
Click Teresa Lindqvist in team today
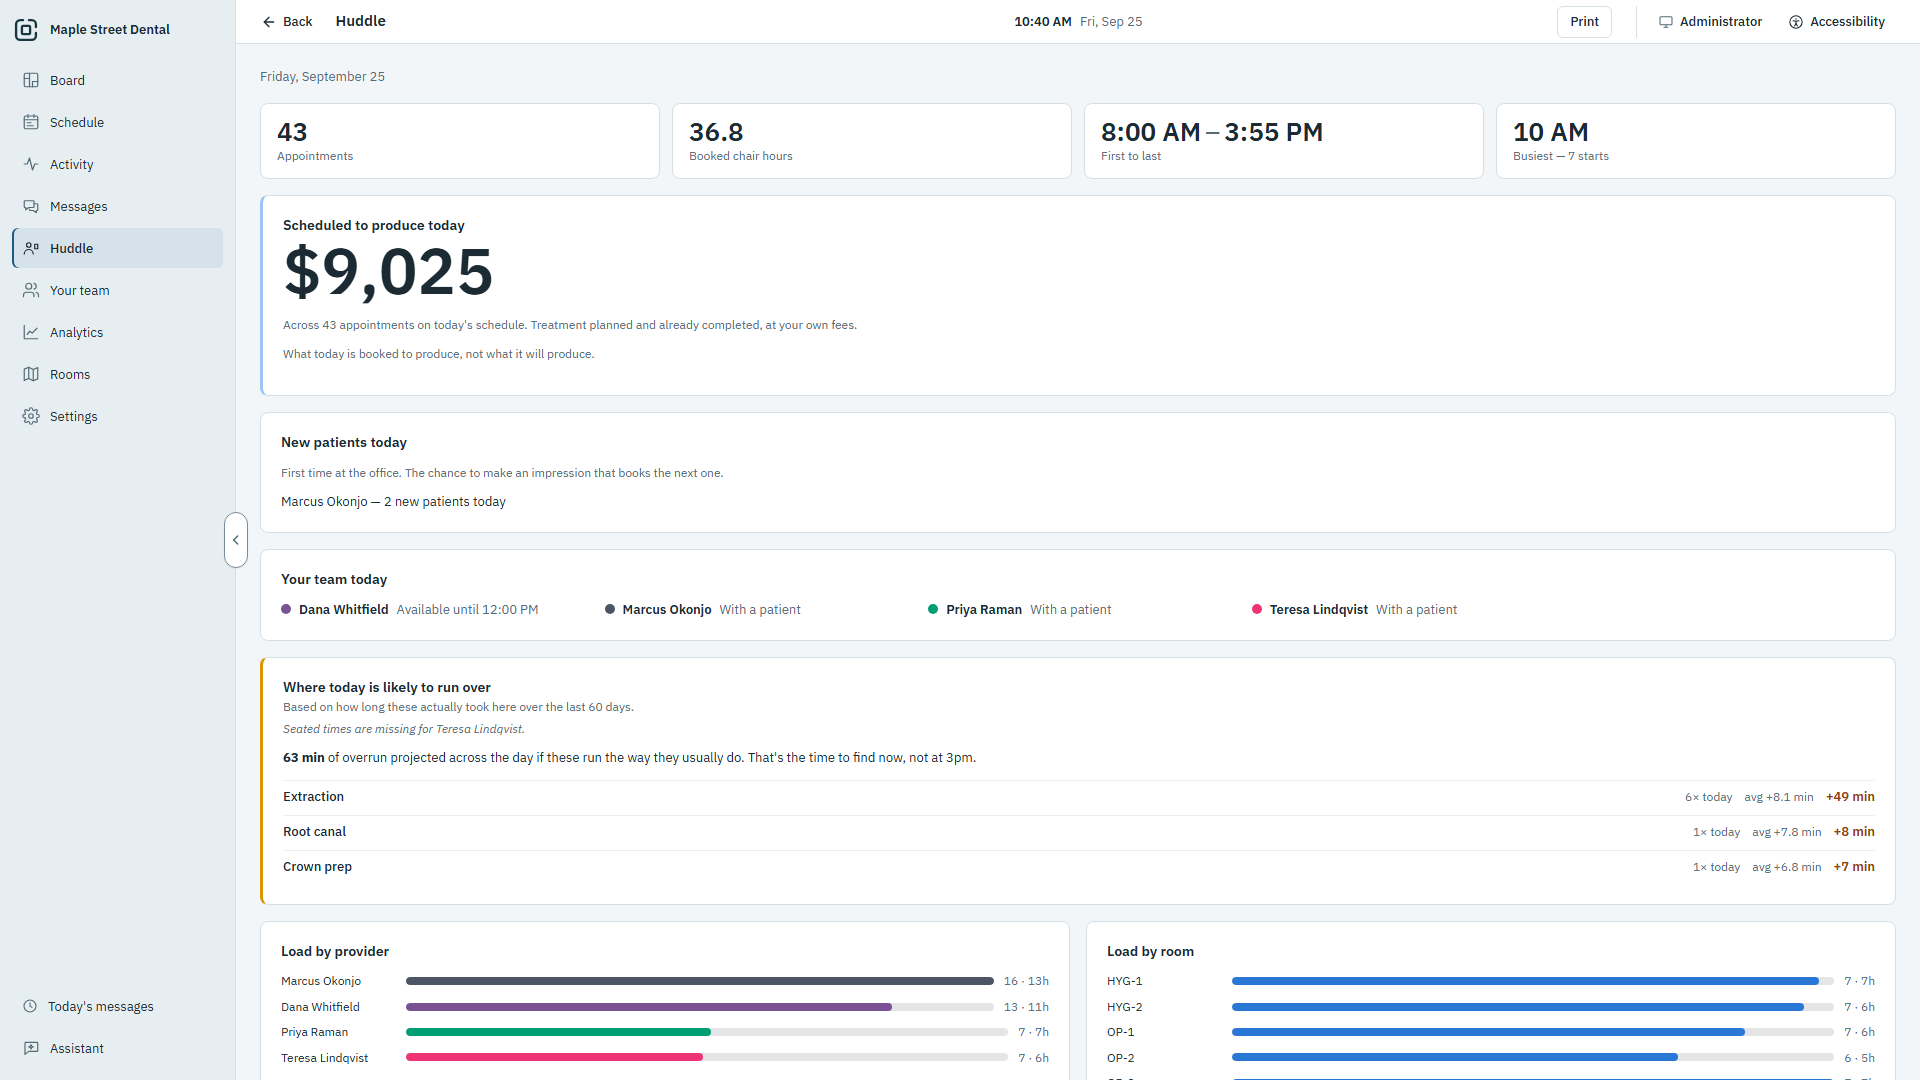click(x=1355, y=610)
